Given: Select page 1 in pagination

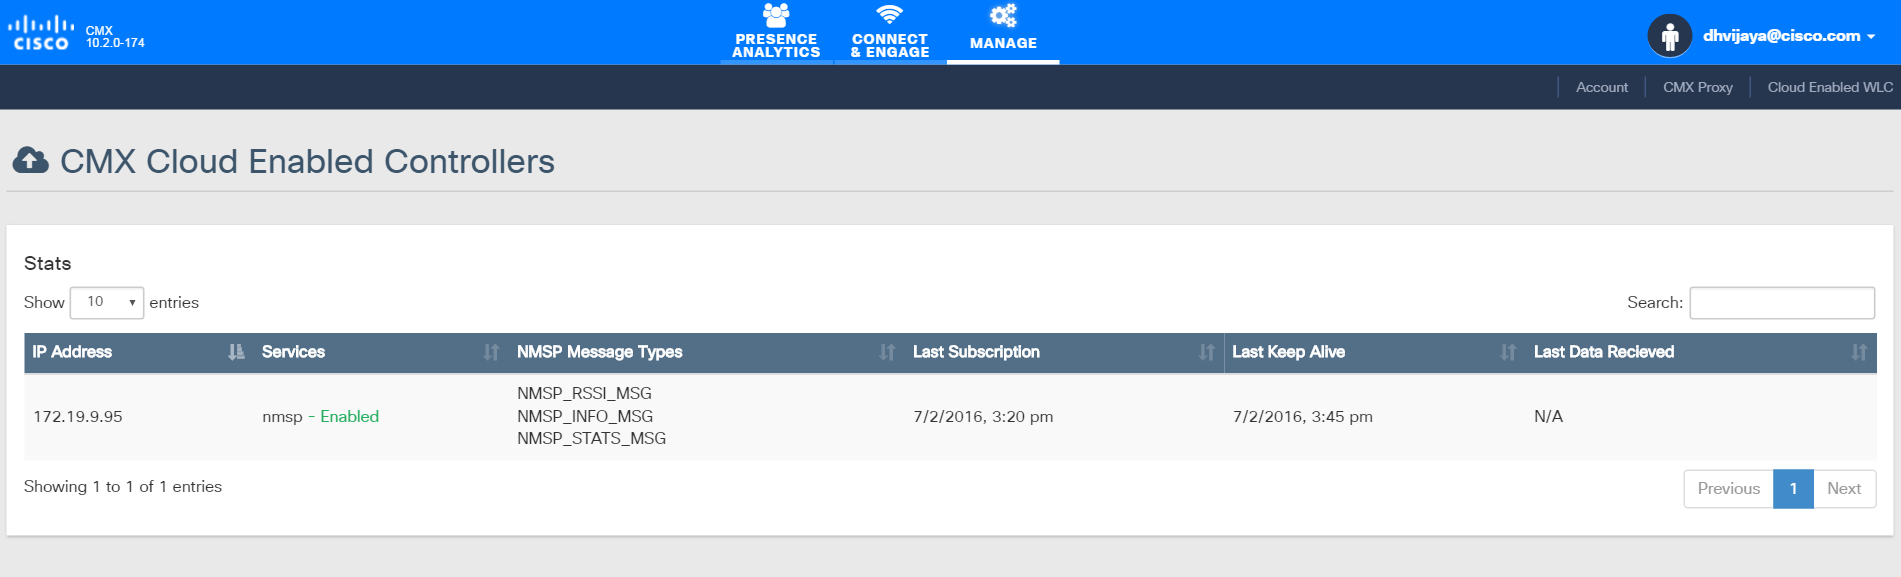Looking at the screenshot, I should point(1793,488).
